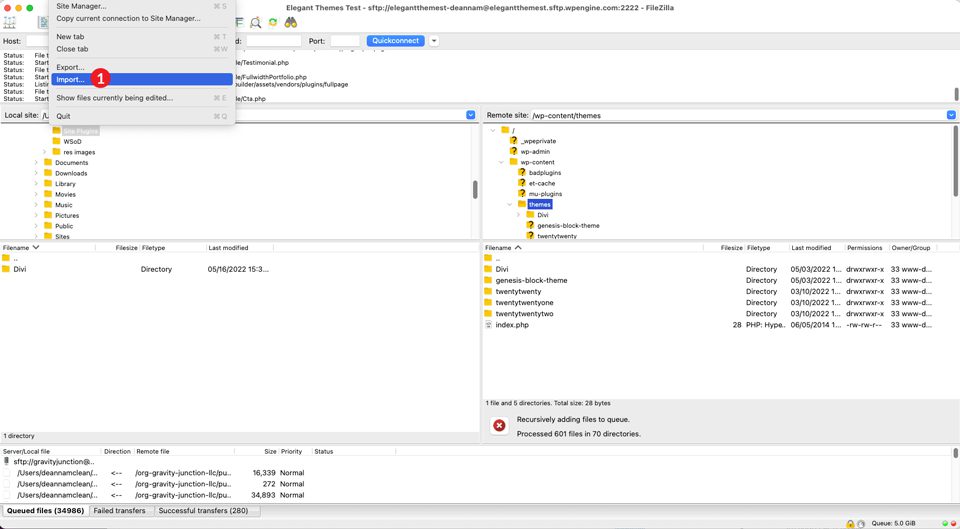Collapse the wp-content remote folder
Screen dimensions: 960x529
point(501,162)
